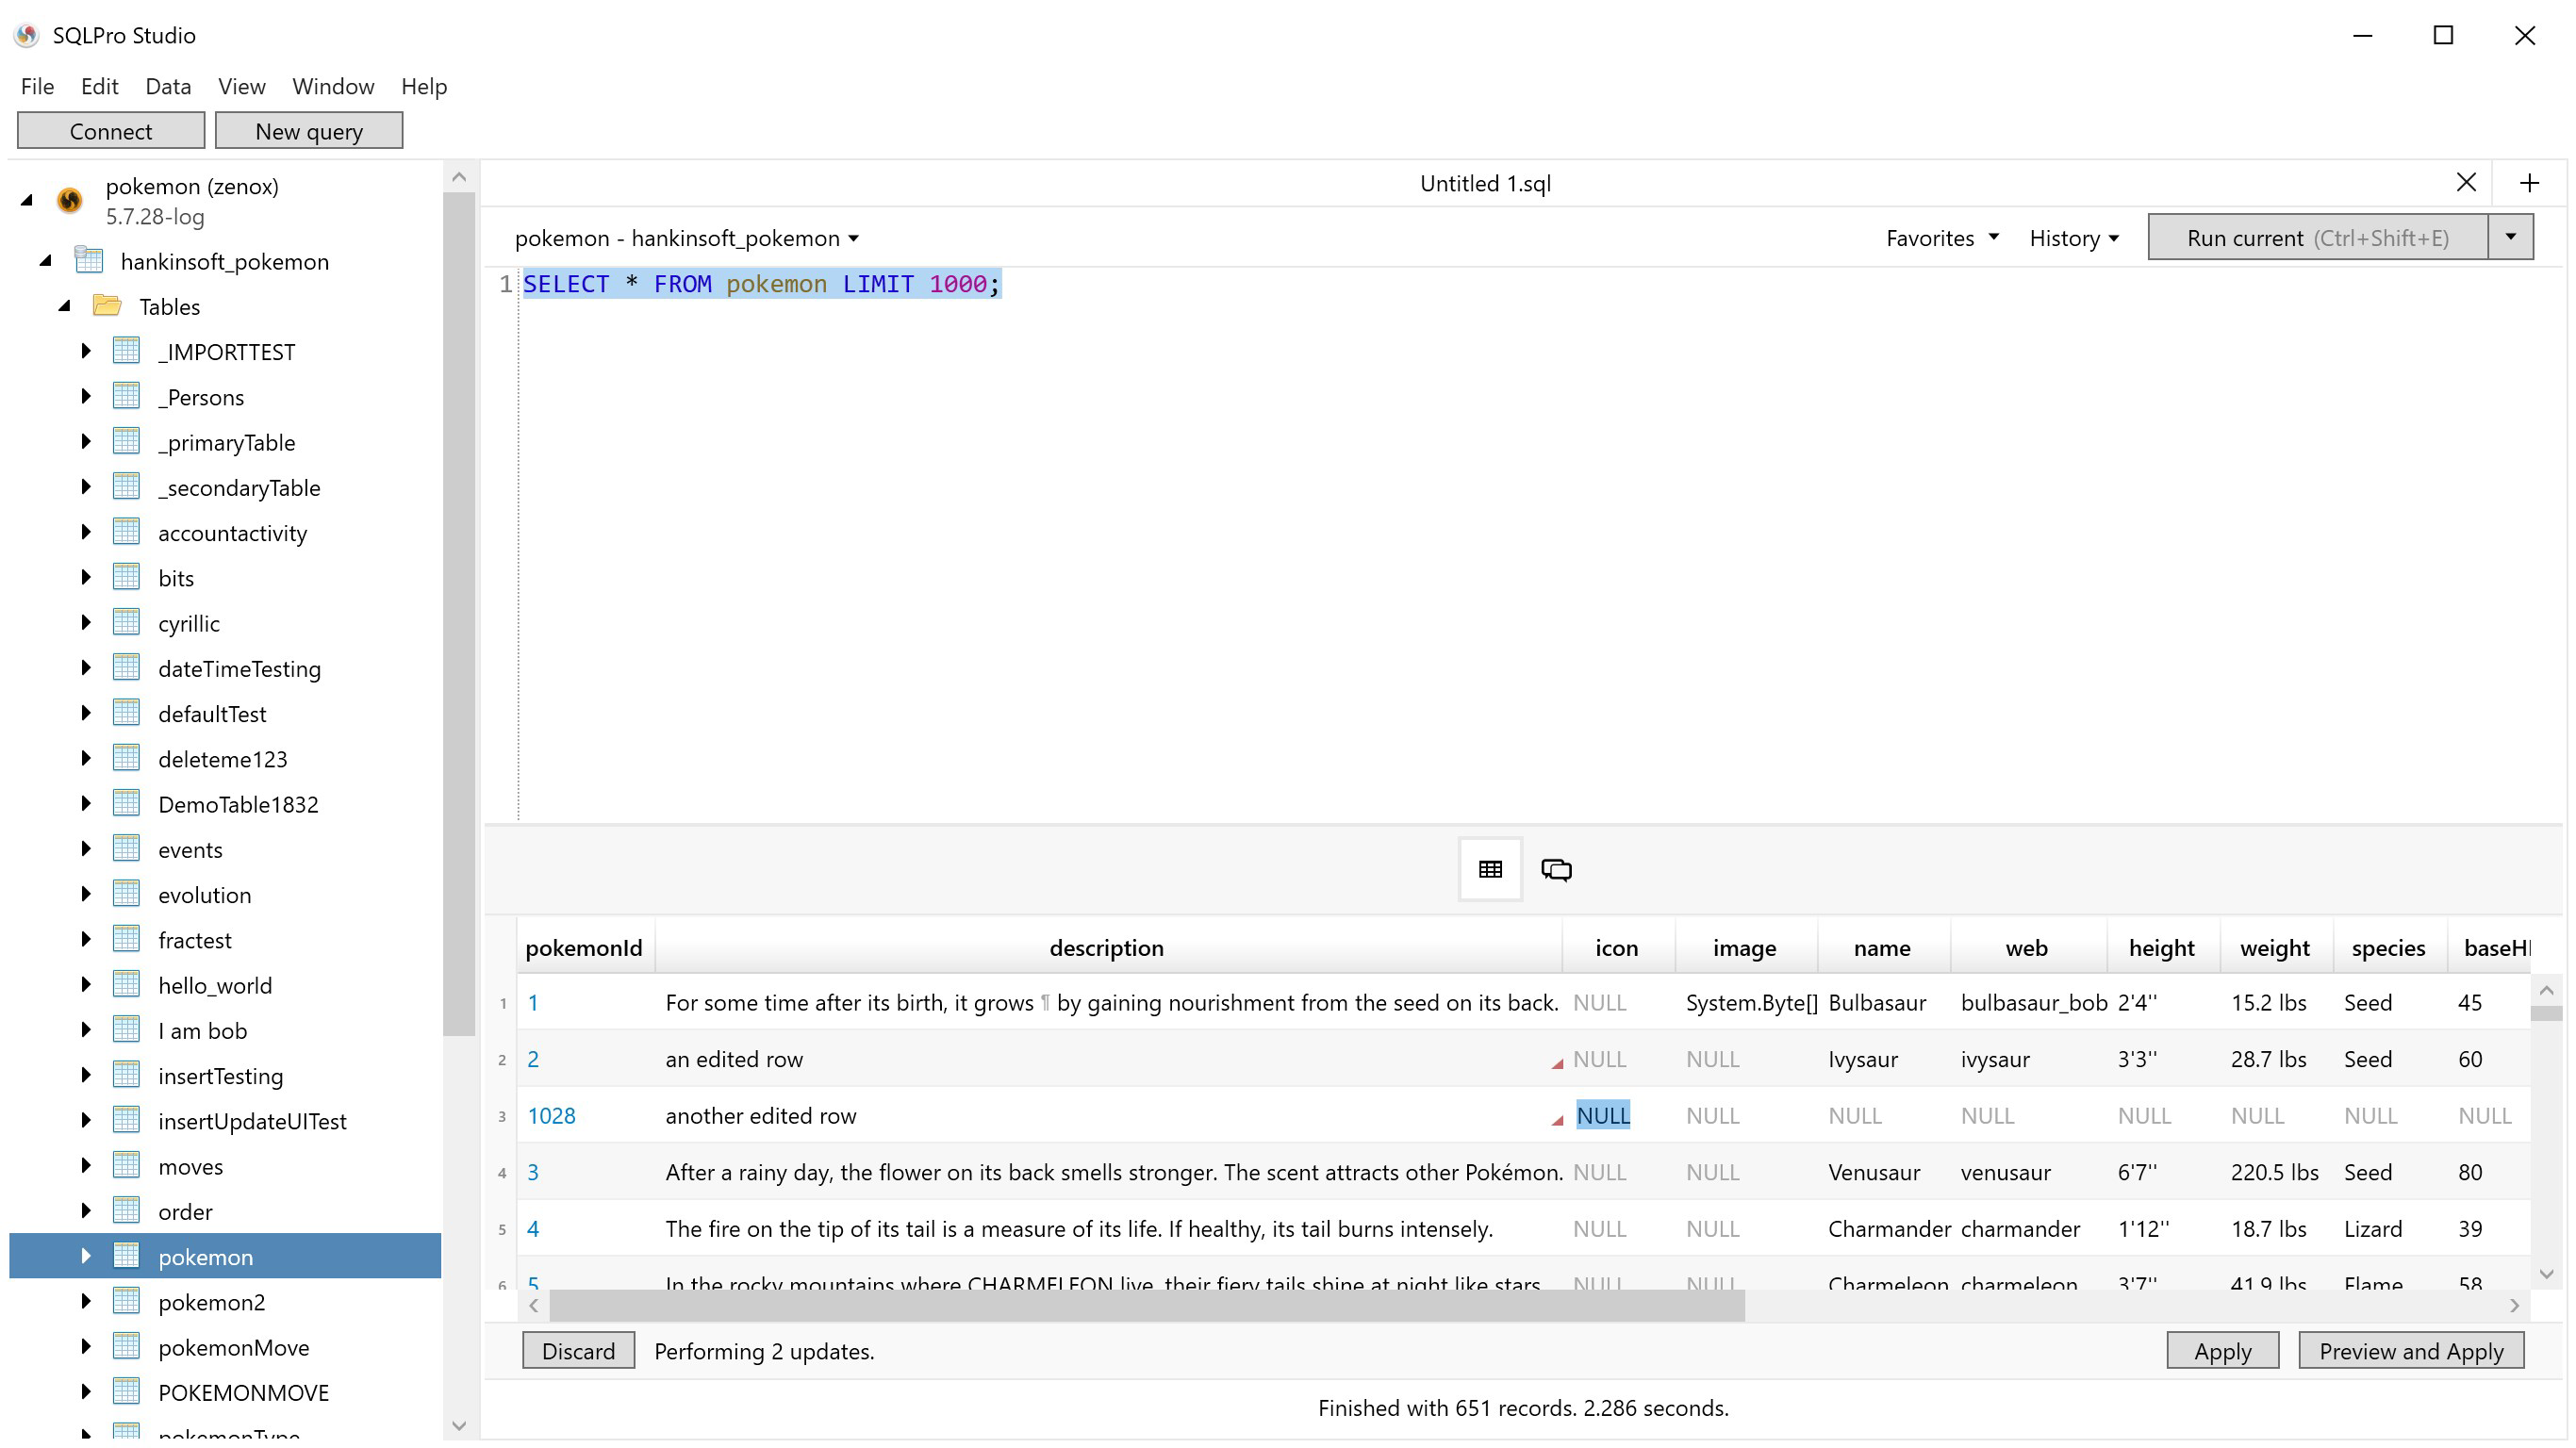Expand the _Persons table node
This screenshot has width=2576, height=1448.
pos(86,396)
